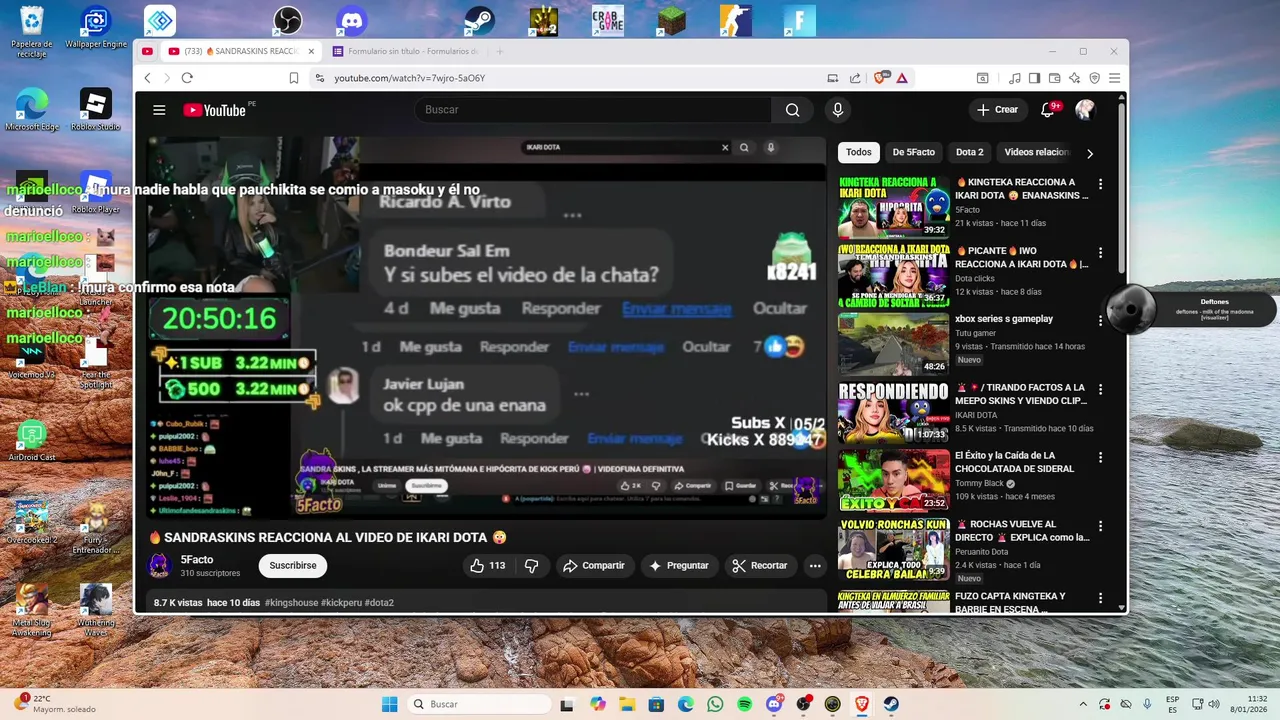Screen dimensions: 1280x720
Task: Select the Videos relacionados filter chip
Action: pos(1036,152)
